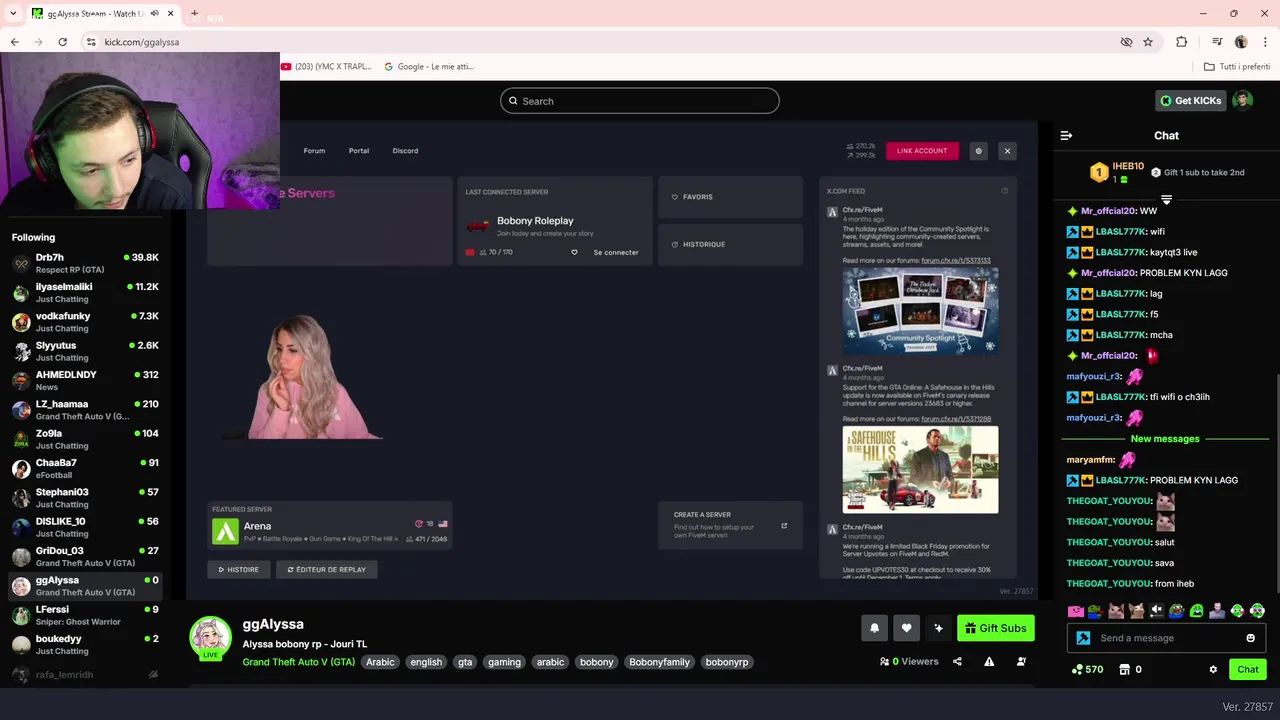The image size is (1280, 720).
Task: Pick the pink smiley emote
Action: [1076, 611]
